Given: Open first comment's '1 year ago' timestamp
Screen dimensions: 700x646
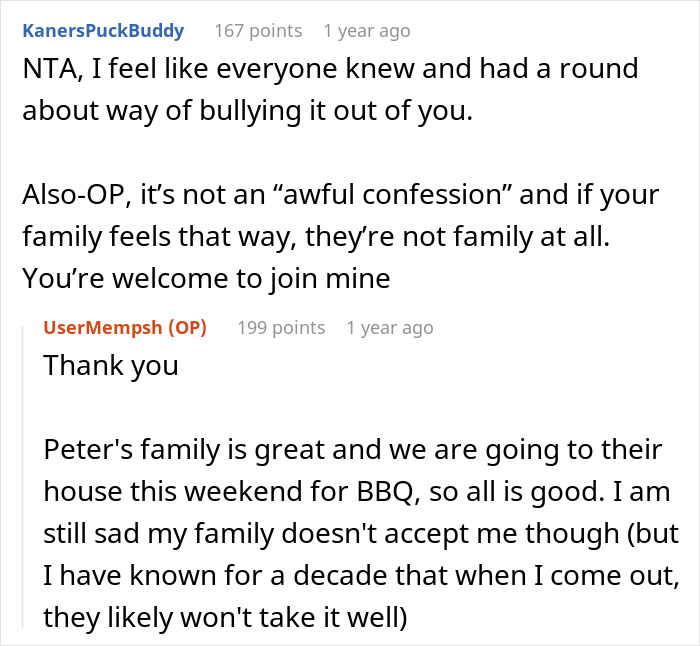Looking at the screenshot, I should [x=366, y=31].
